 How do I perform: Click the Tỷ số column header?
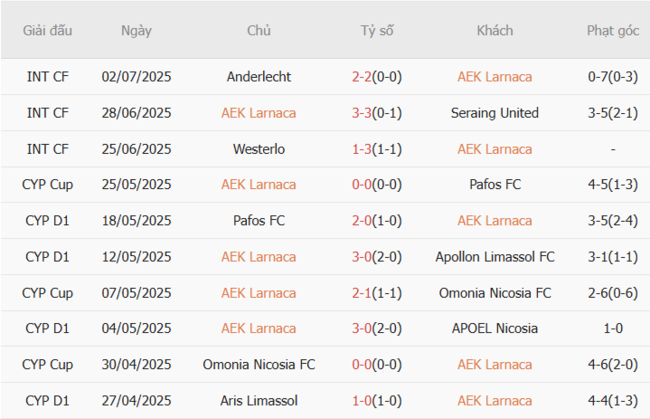click(x=377, y=31)
